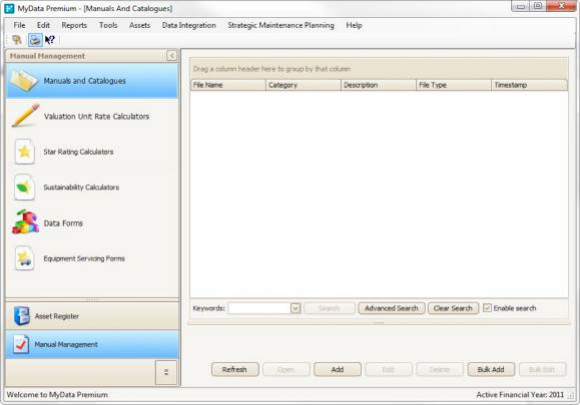Open the Reports menu
Image resolution: width=580 pixels, height=405 pixels.
pyautogui.click(x=74, y=25)
